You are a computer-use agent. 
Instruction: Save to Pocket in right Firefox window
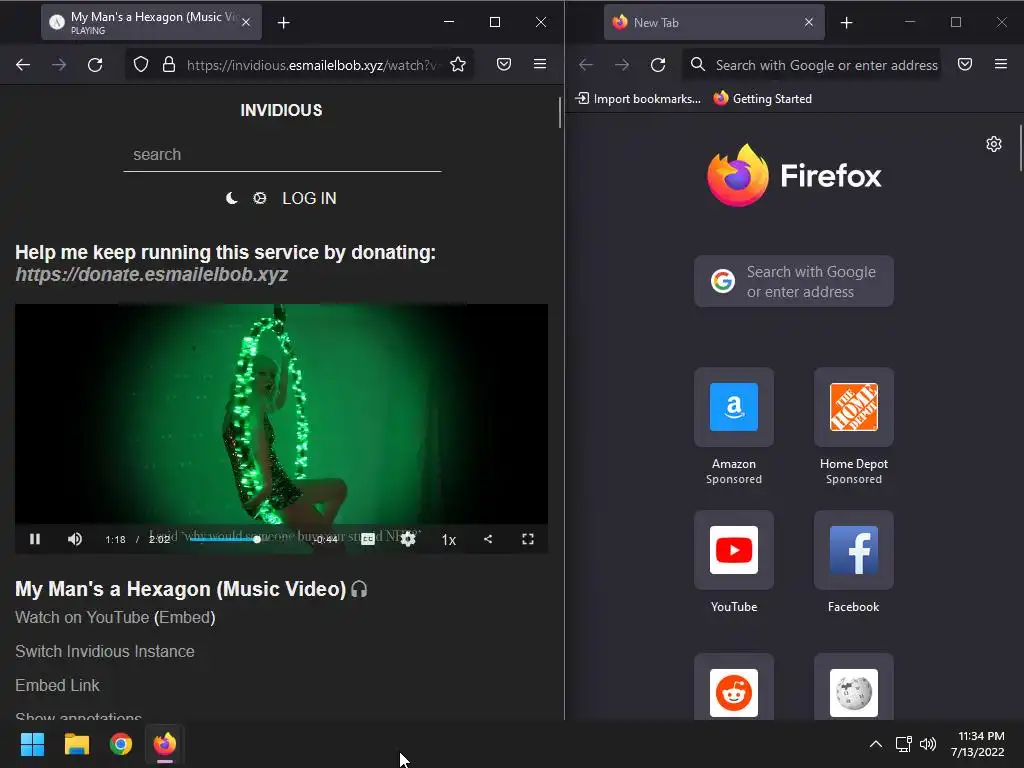click(965, 64)
